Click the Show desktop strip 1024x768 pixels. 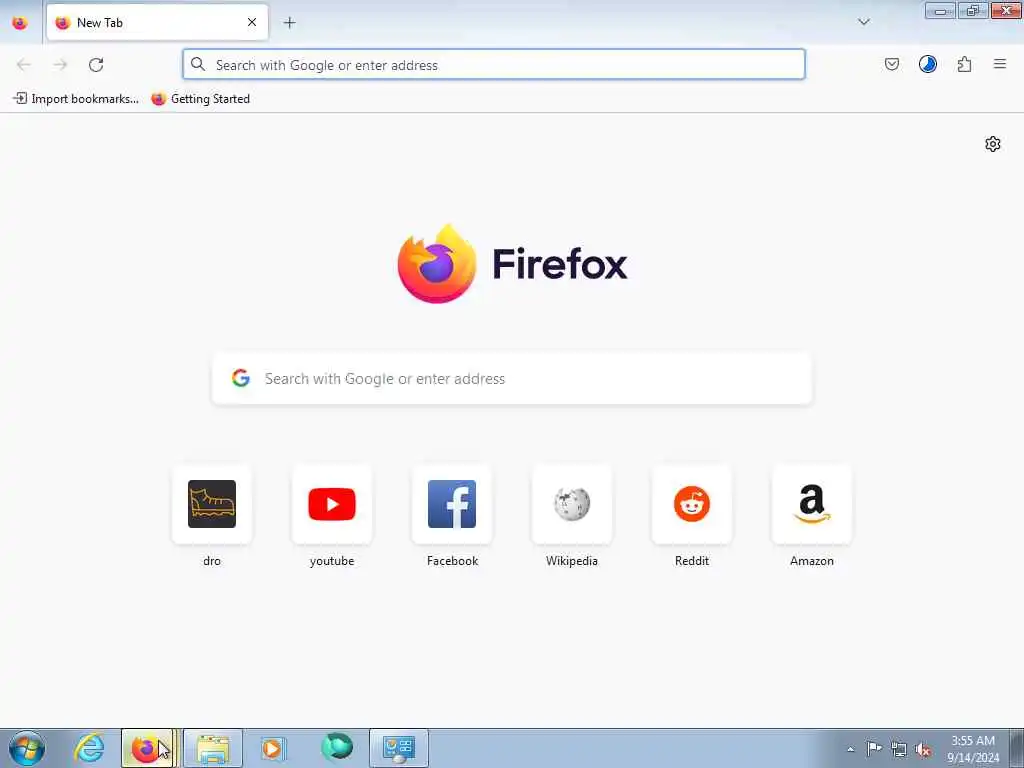[x=1017, y=748]
